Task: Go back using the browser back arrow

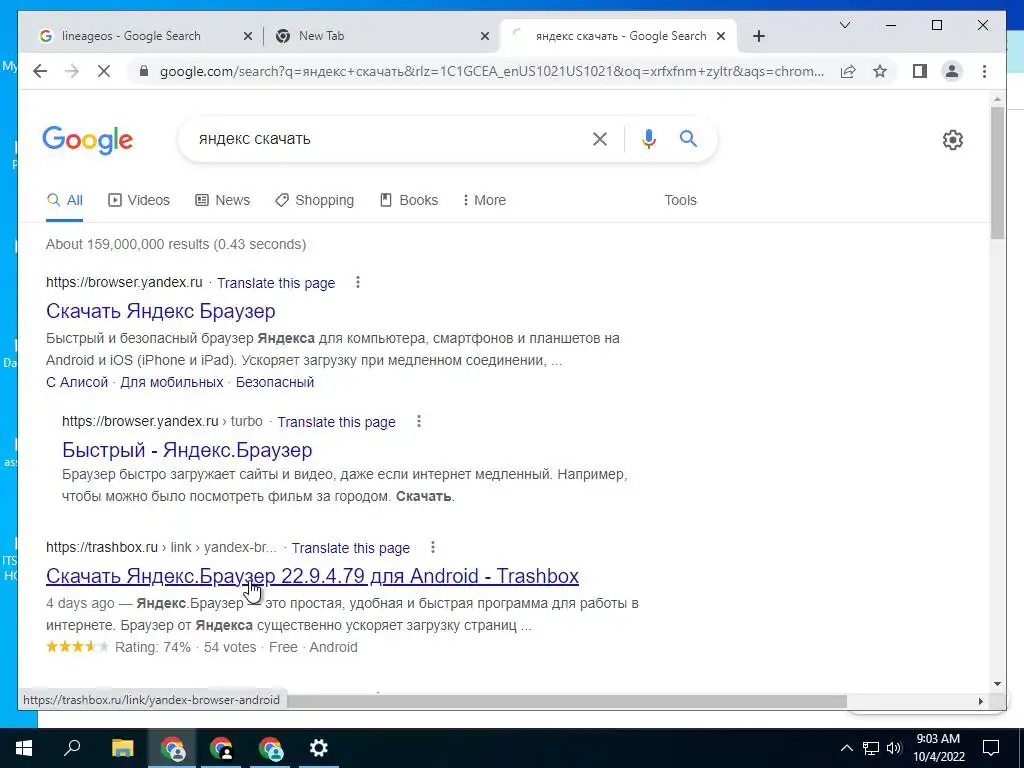Action: point(40,71)
